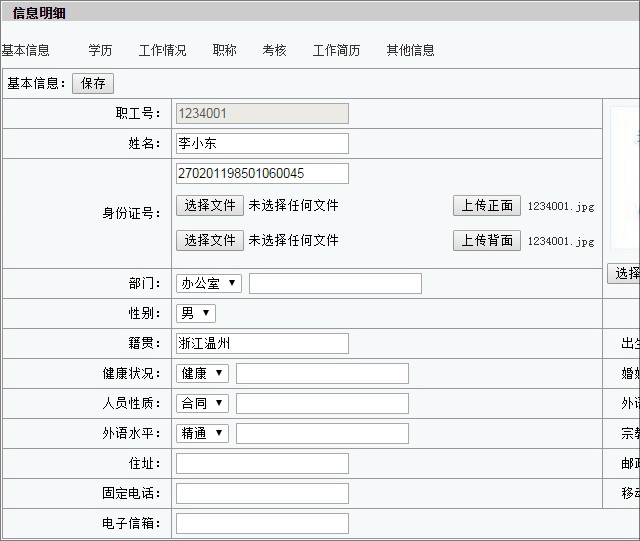Screen dimensions: 640x541
Task: Click the first 选择文件 button
Action: click(x=210, y=206)
